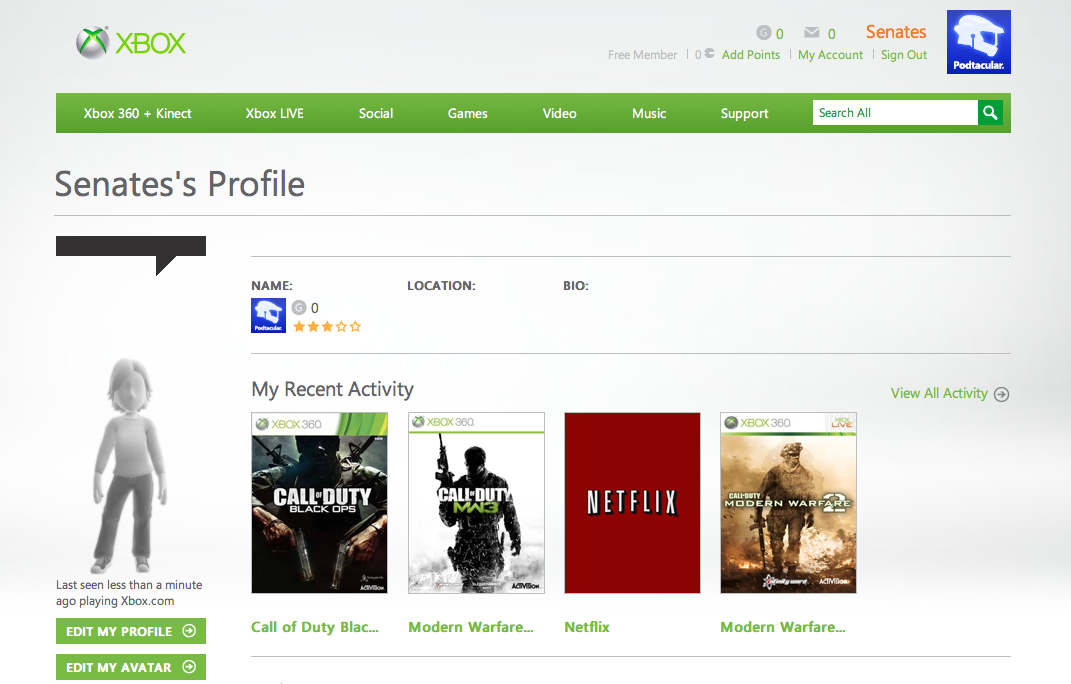
Task: Click the header Gamerscore value 0
Action: click(x=779, y=33)
